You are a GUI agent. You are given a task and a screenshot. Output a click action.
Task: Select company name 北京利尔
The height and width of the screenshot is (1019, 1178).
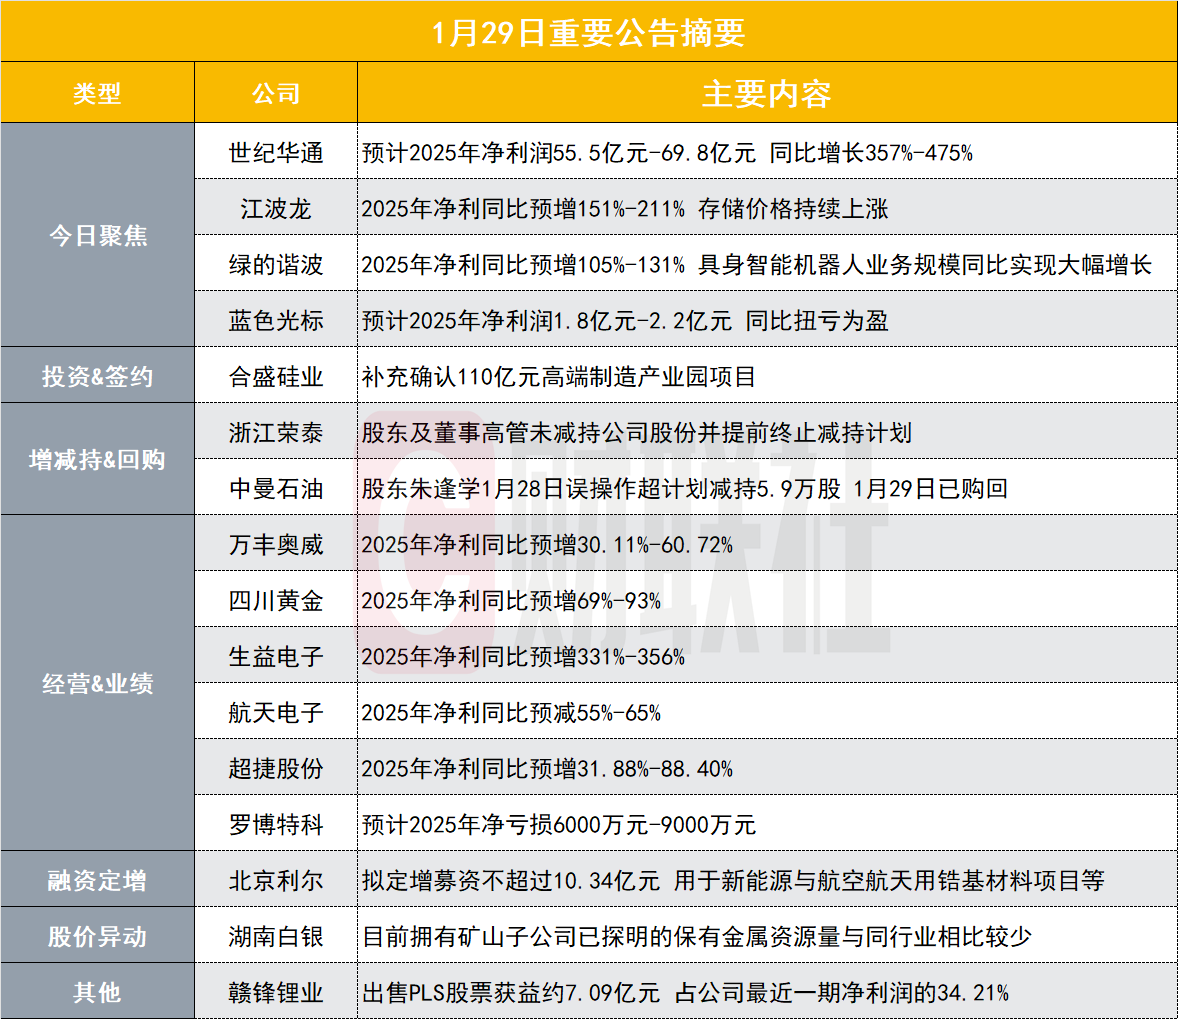tap(276, 880)
